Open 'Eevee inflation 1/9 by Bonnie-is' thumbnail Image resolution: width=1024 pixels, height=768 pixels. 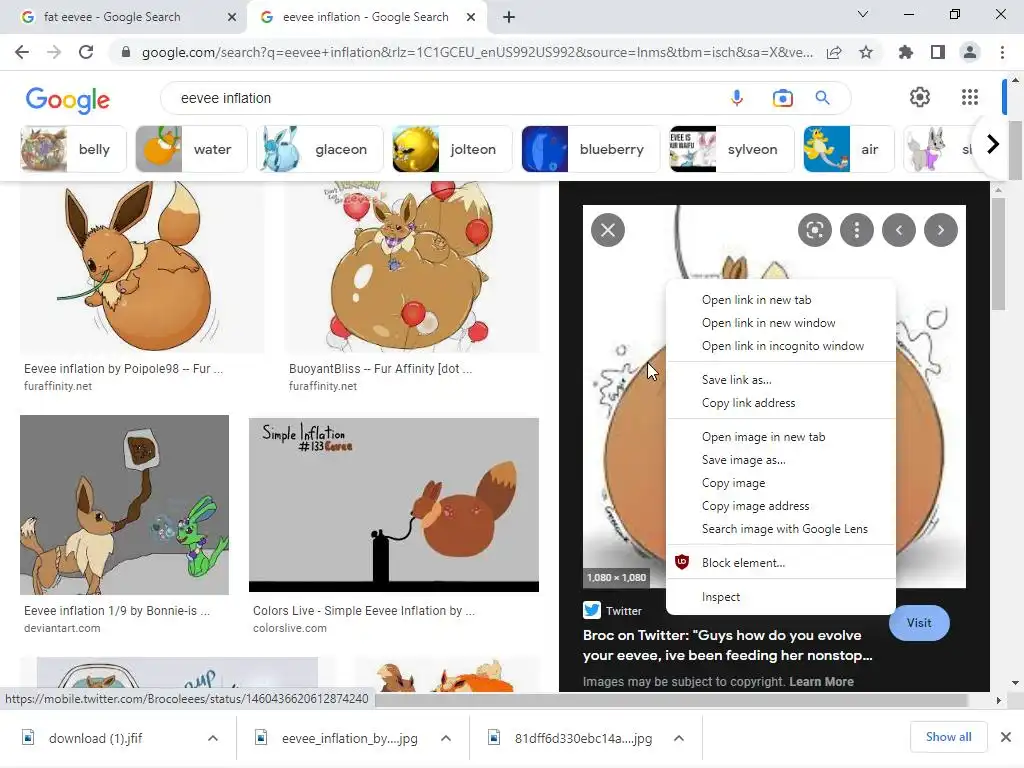124,505
